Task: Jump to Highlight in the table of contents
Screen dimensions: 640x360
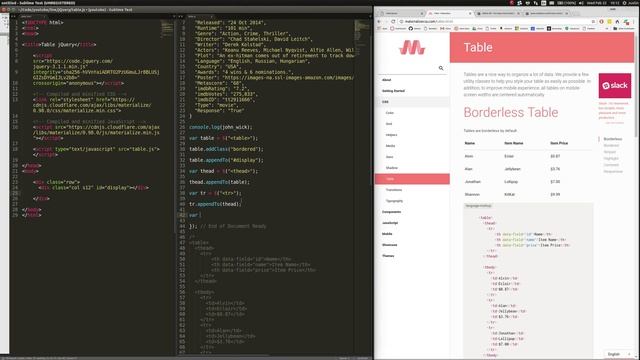Action: coord(611,158)
